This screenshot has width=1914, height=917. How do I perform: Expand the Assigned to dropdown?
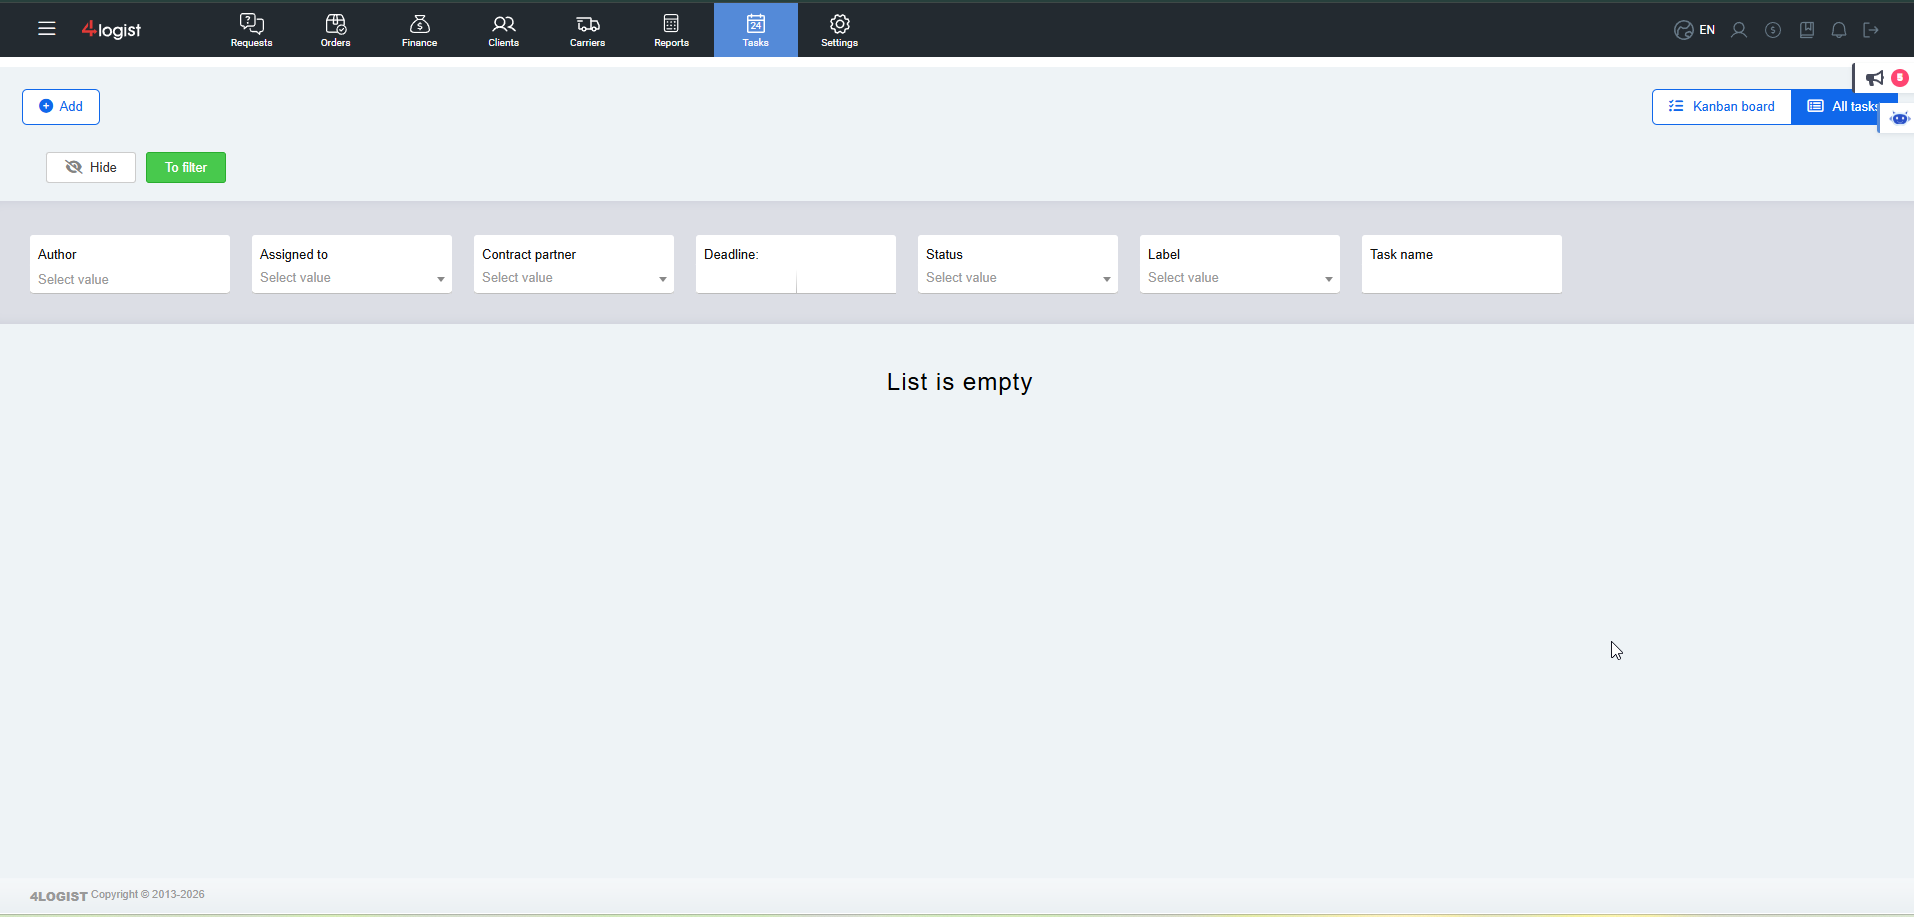pyautogui.click(x=352, y=277)
